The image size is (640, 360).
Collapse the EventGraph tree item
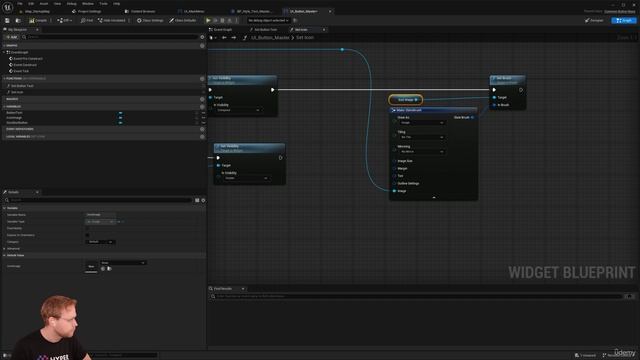click(x=4, y=52)
